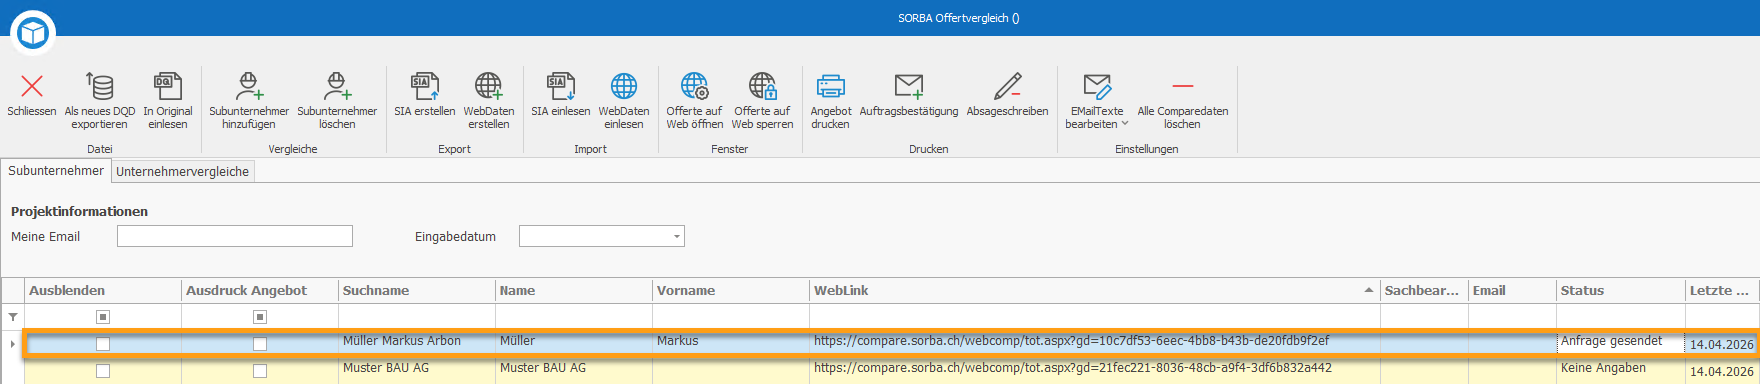
Task: Click Suchname filter cell
Action: tap(417, 317)
